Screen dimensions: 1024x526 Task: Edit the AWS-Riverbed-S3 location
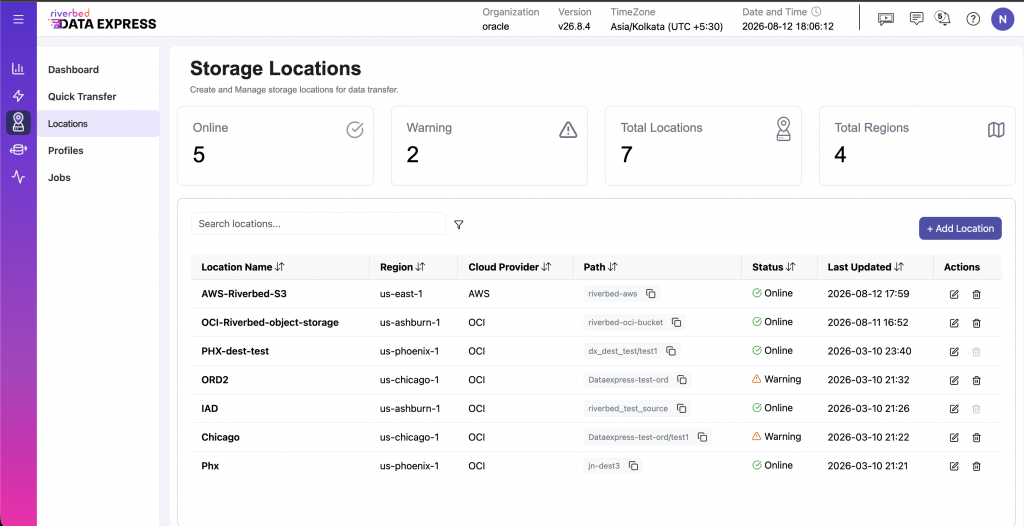tap(954, 295)
